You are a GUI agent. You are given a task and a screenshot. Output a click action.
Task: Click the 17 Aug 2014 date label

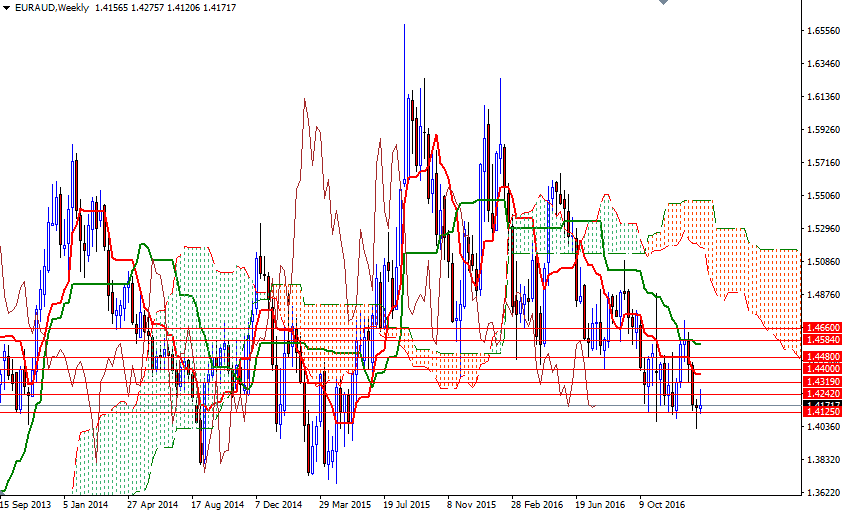217,504
